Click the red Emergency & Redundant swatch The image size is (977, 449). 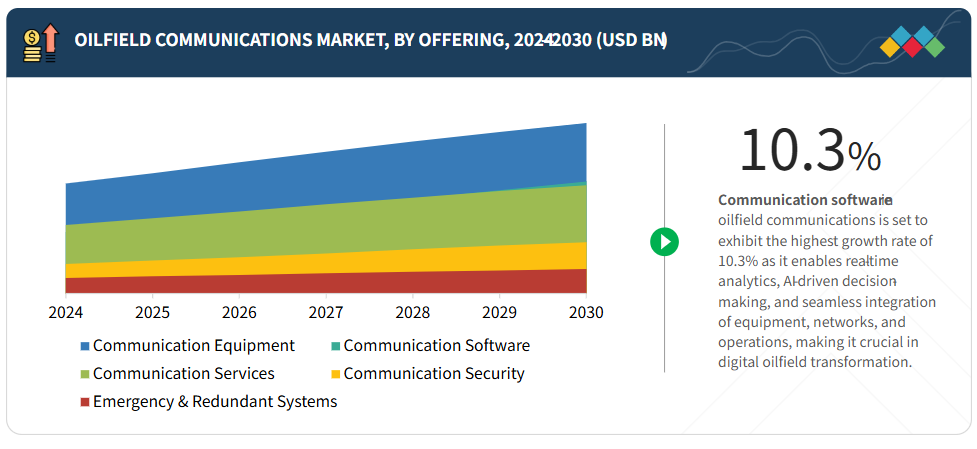(85, 403)
